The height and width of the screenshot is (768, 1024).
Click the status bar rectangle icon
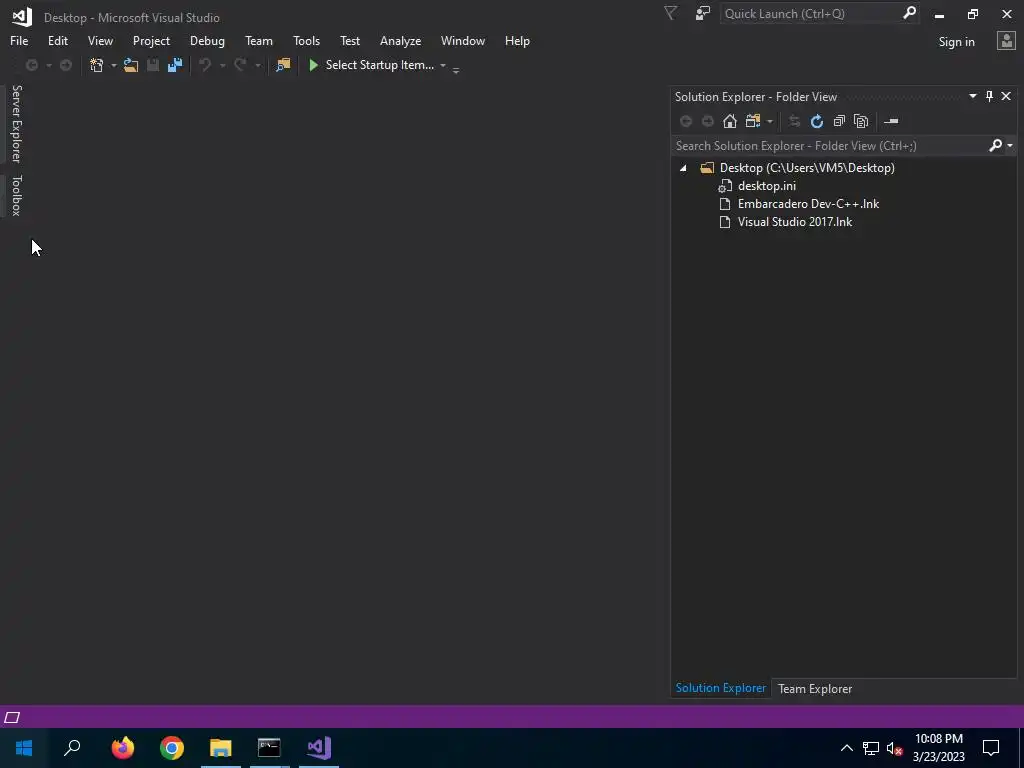(12, 718)
